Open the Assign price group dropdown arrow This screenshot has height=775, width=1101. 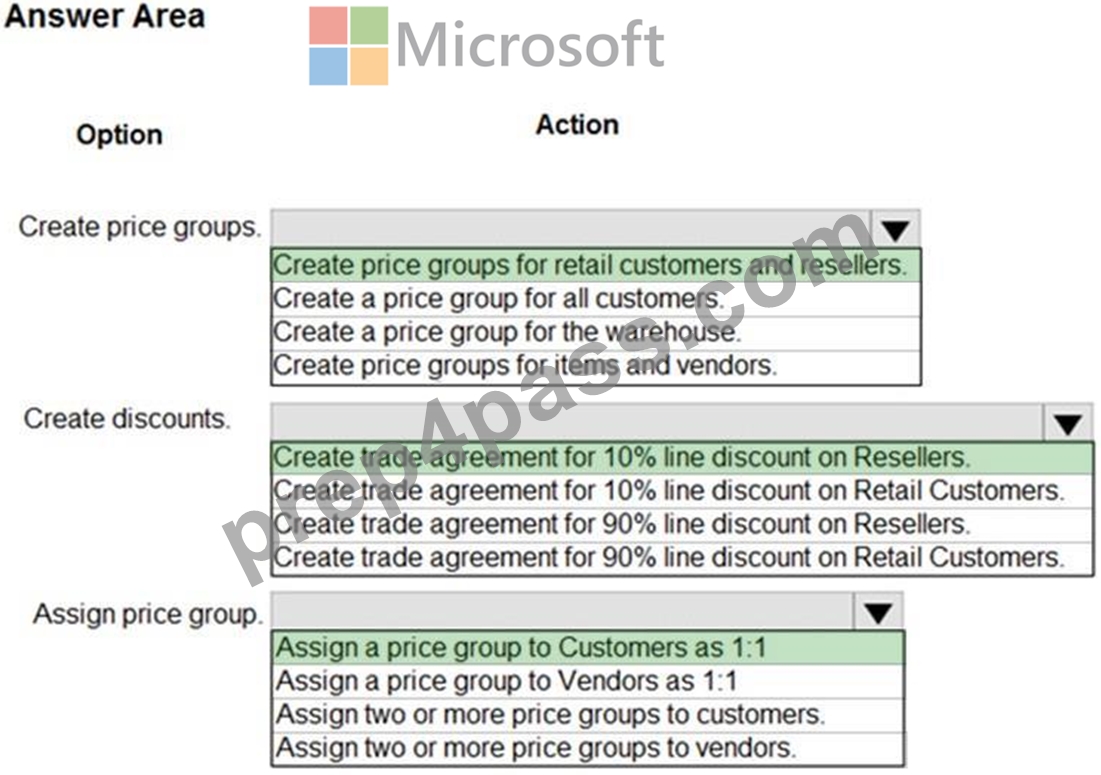(878, 612)
